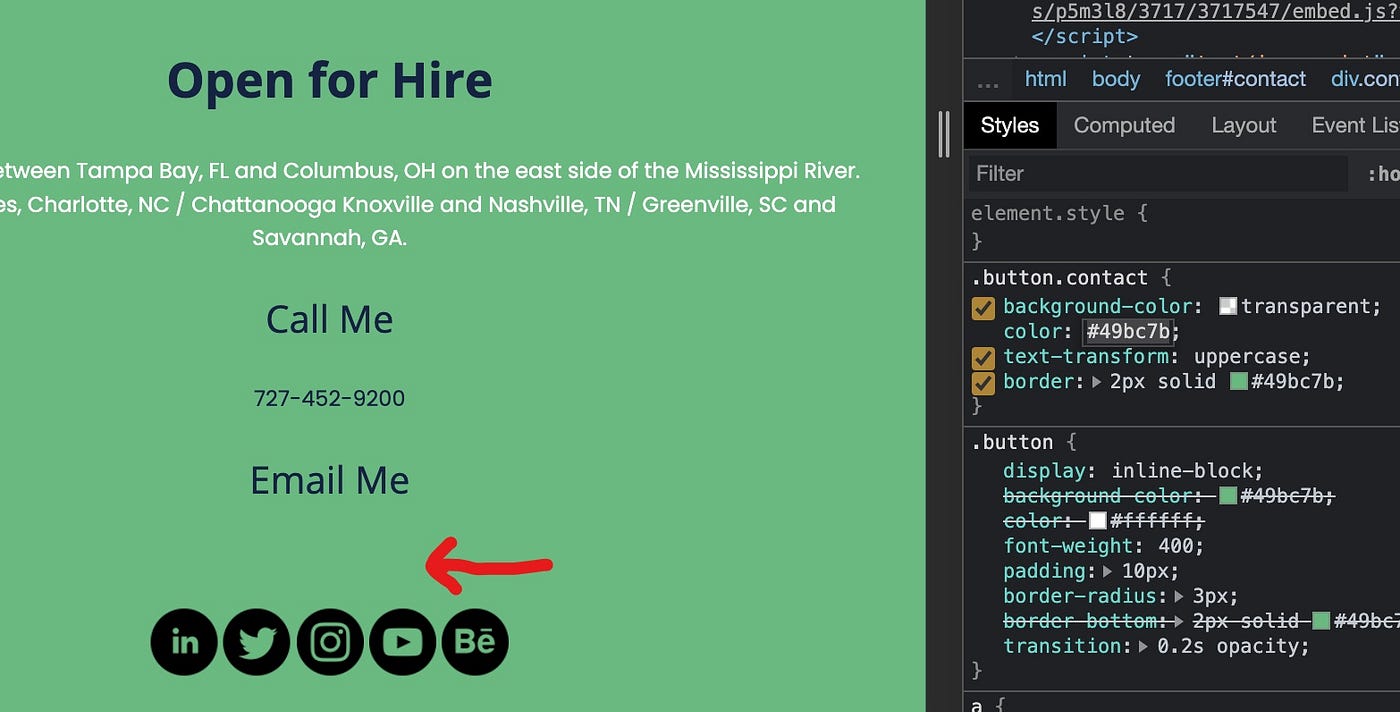1400x712 pixels.
Task: Focus the Styles Filter input field
Action: click(x=1158, y=174)
